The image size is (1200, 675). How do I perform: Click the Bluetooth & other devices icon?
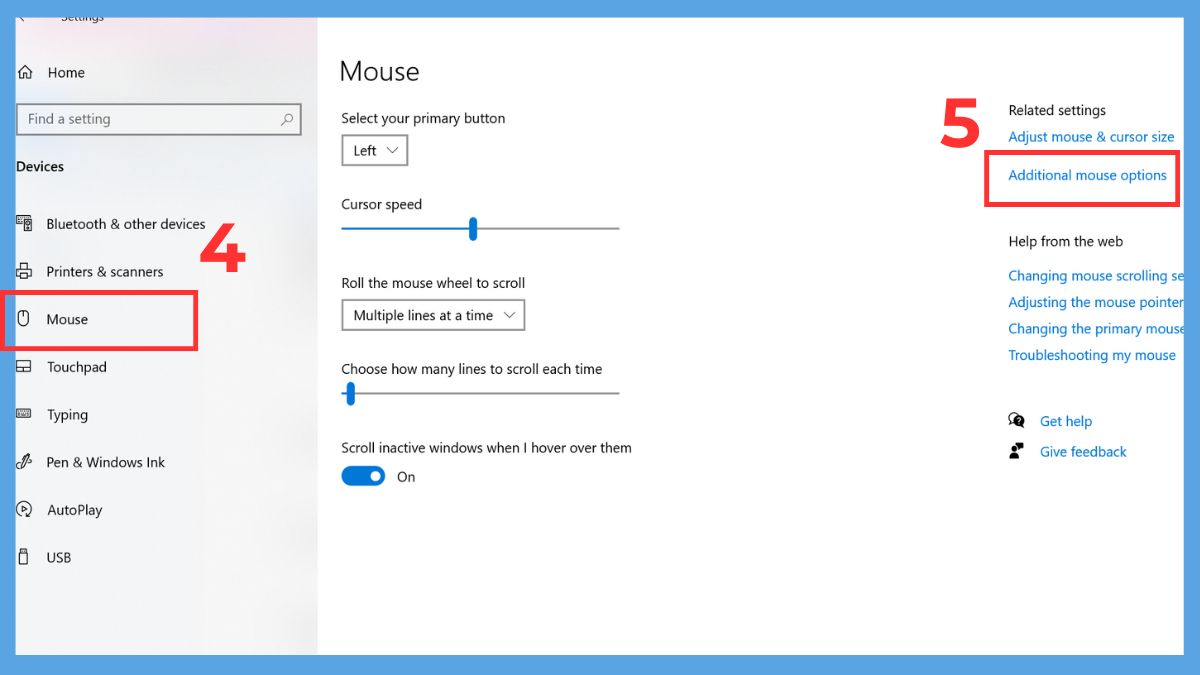25,224
